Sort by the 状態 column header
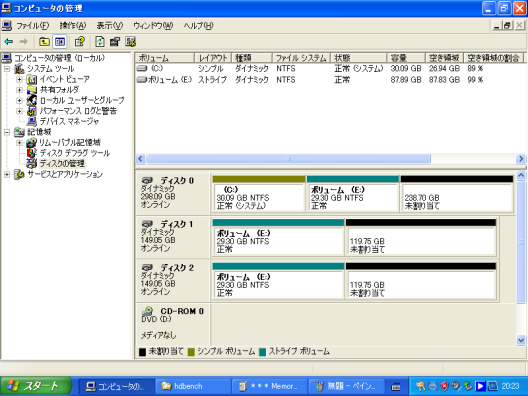Image resolution: width=528 pixels, height=396 pixels. pyautogui.click(x=359, y=58)
